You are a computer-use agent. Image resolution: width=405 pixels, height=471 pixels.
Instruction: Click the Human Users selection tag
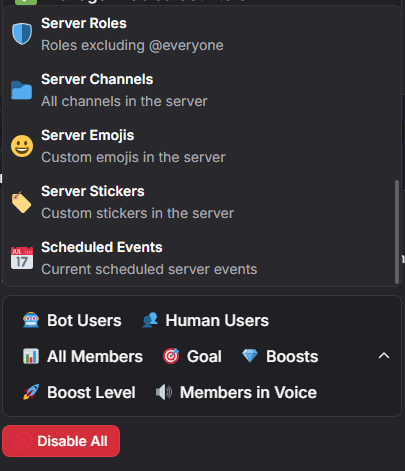click(x=205, y=320)
